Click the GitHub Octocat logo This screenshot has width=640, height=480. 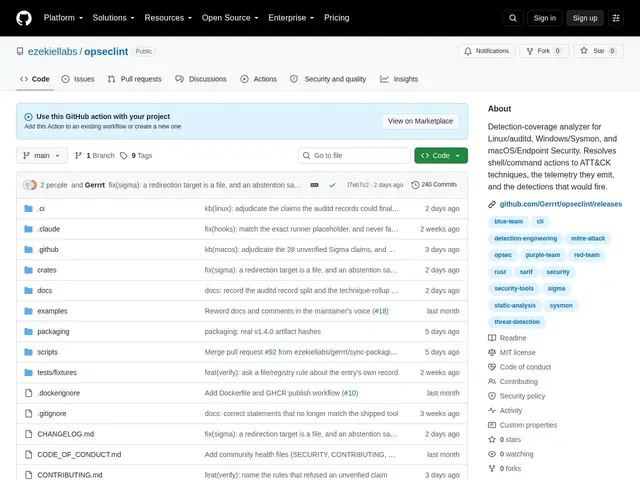24,18
